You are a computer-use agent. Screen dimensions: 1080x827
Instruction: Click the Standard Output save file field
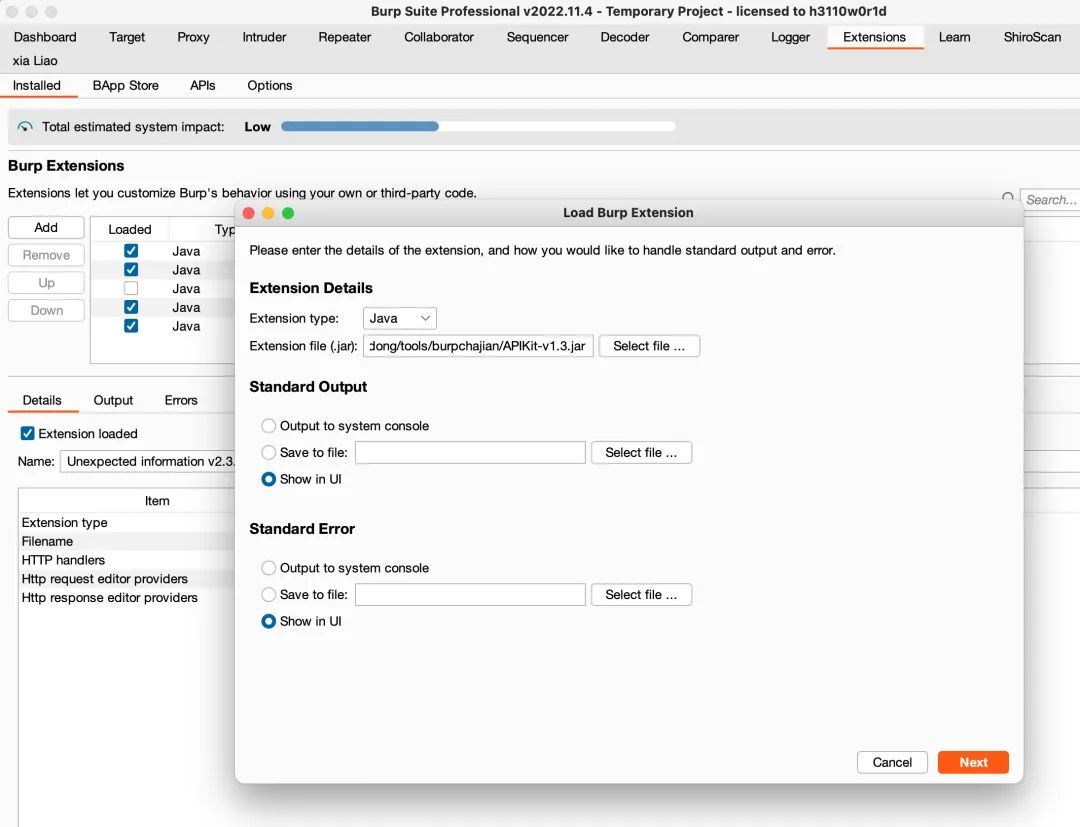tap(470, 452)
